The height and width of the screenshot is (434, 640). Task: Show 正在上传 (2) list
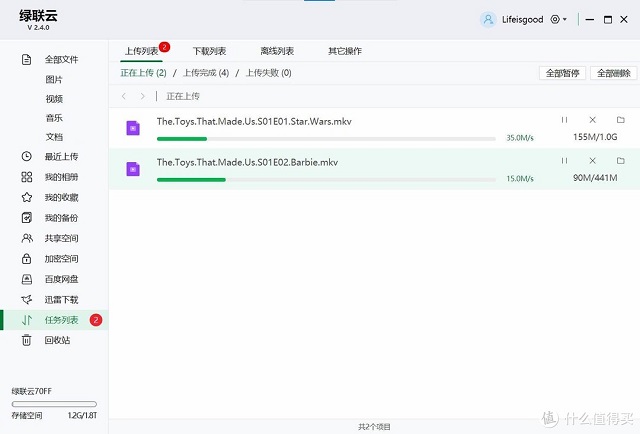coord(143,73)
